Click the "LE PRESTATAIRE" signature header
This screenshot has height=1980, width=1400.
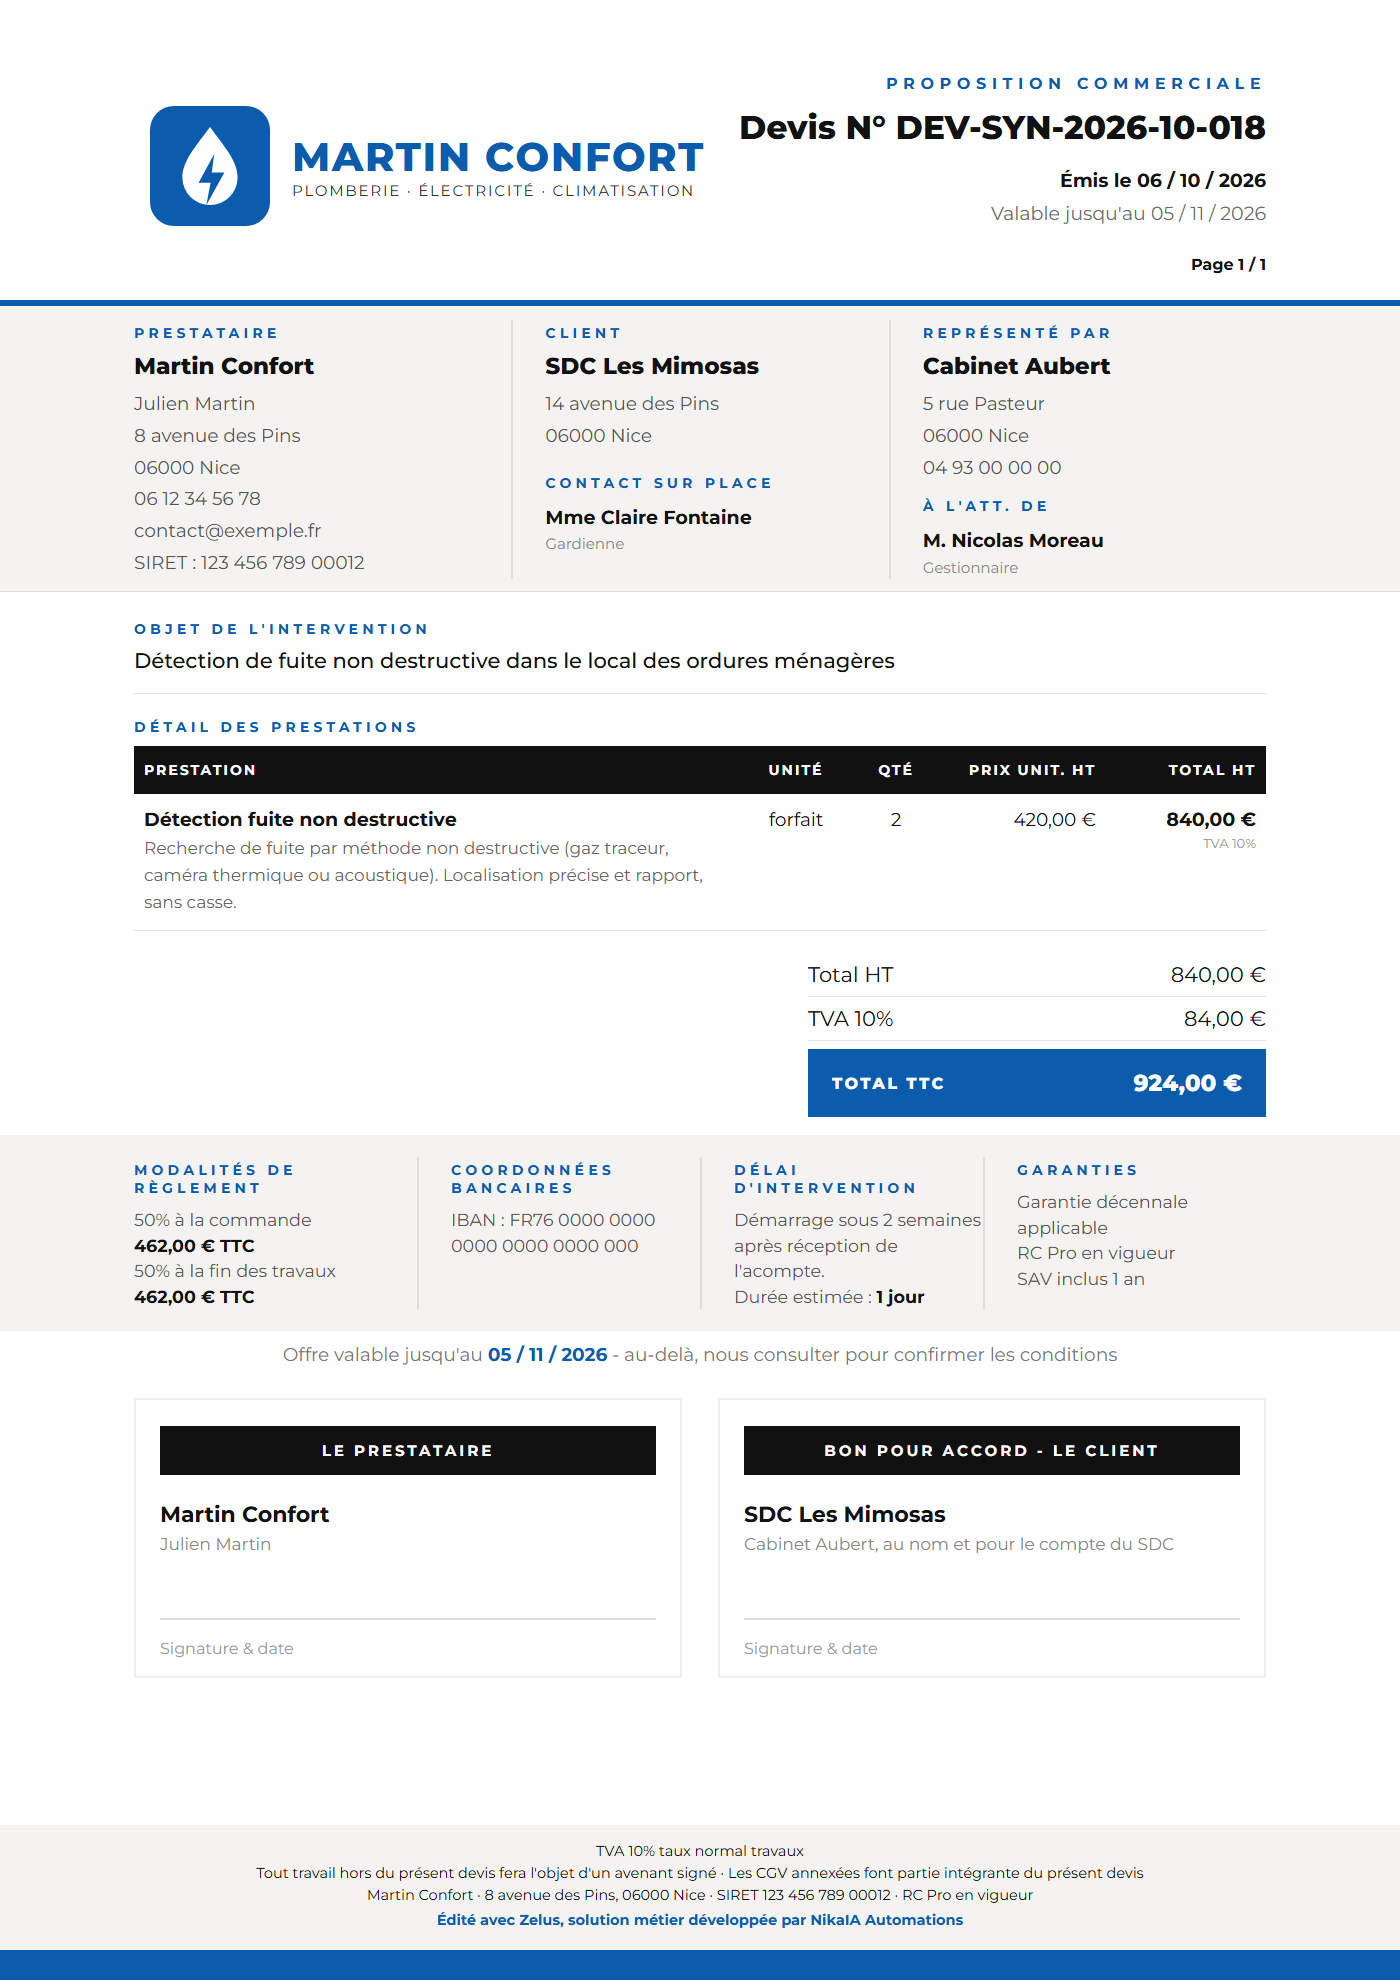click(x=408, y=1451)
